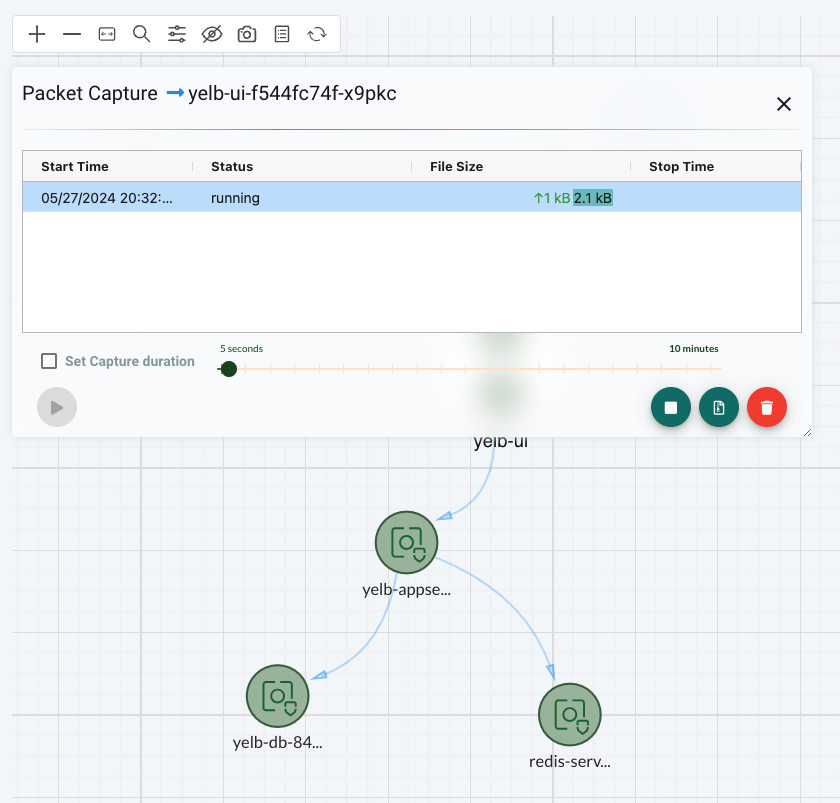The height and width of the screenshot is (803, 840).
Task: Refresh the graph with sync icon
Action: (x=317, y=34)
